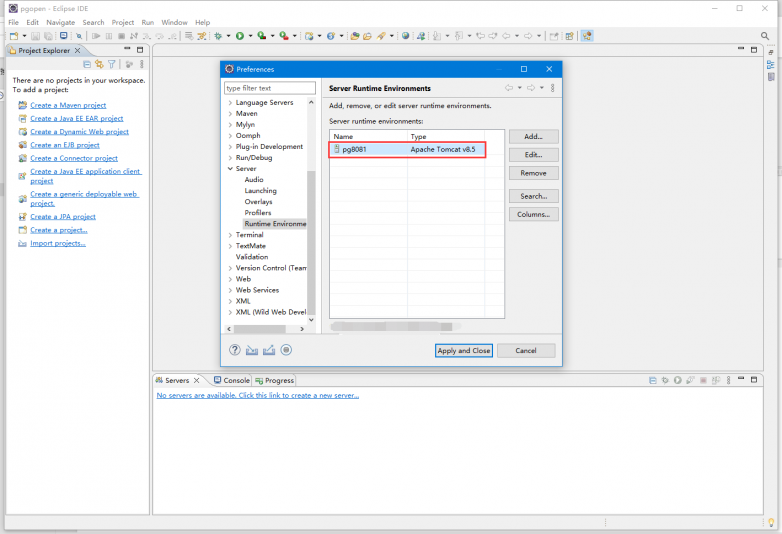Viewport: 782px width, 534px height.
Task: Click the Help icon in Preferences dialog
Action: pyautogui.click(x=235, y=350)
